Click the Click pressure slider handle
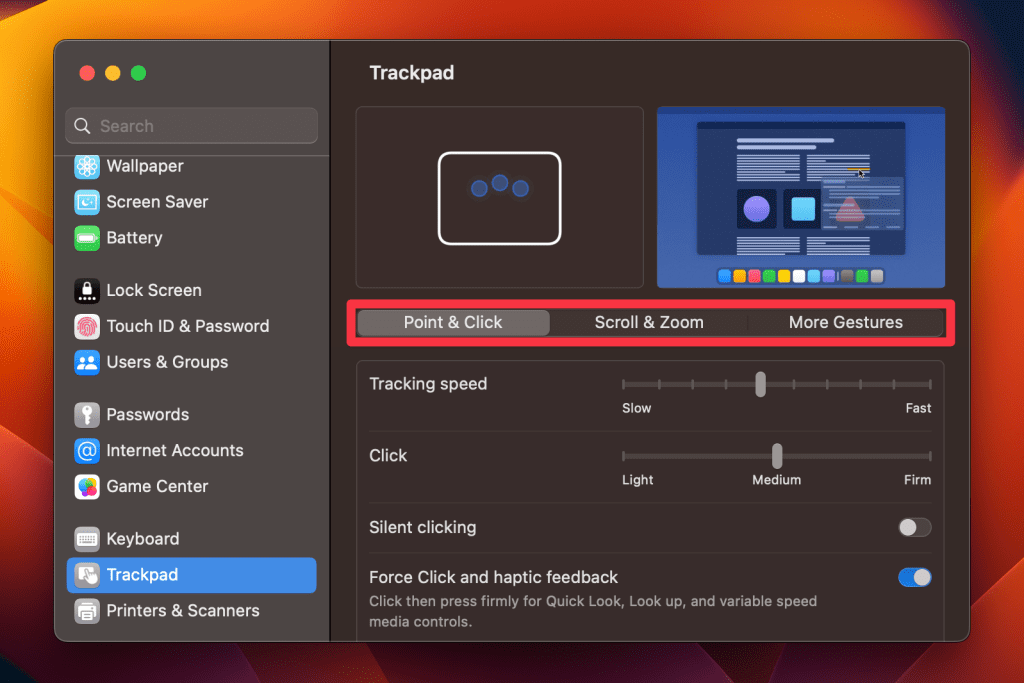Image resolution: width=1024 pixels, height=683 pixels. [x=776, y=456]
